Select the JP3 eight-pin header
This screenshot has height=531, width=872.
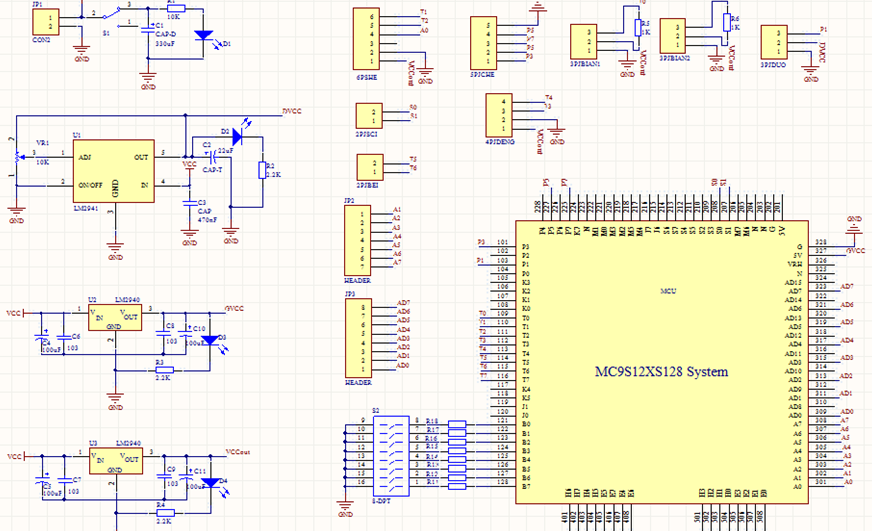coord(358,338)
